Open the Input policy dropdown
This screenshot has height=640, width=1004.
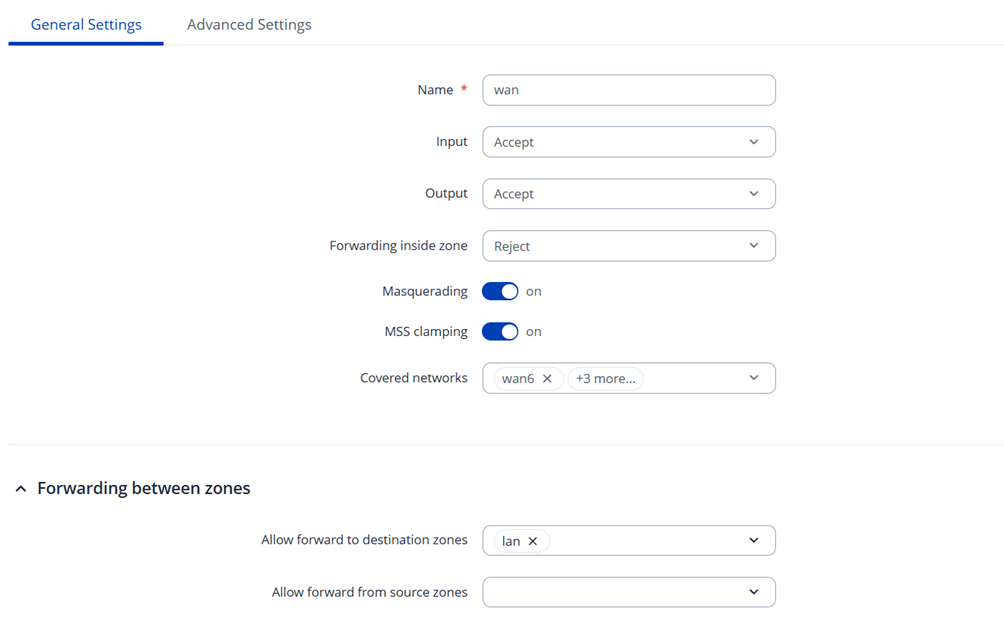[628, 142]
